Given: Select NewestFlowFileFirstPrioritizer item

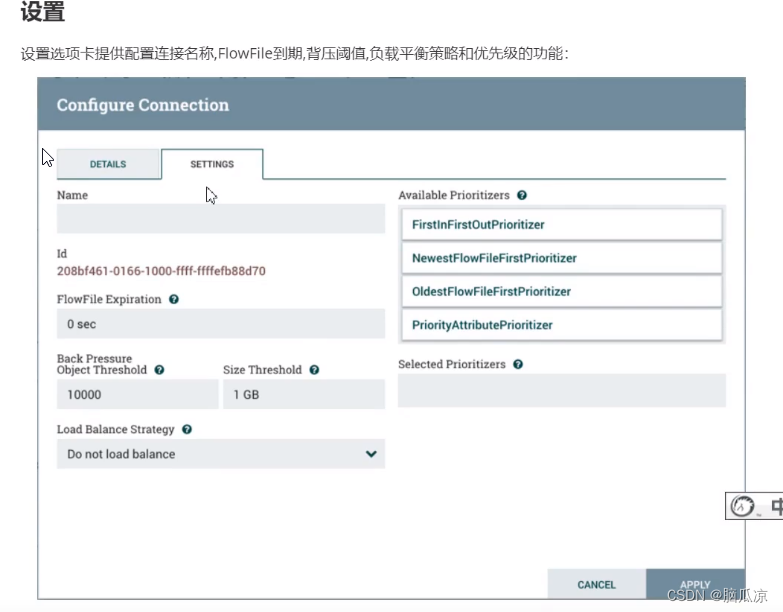Looking at the screenshot, I should 562,258.
